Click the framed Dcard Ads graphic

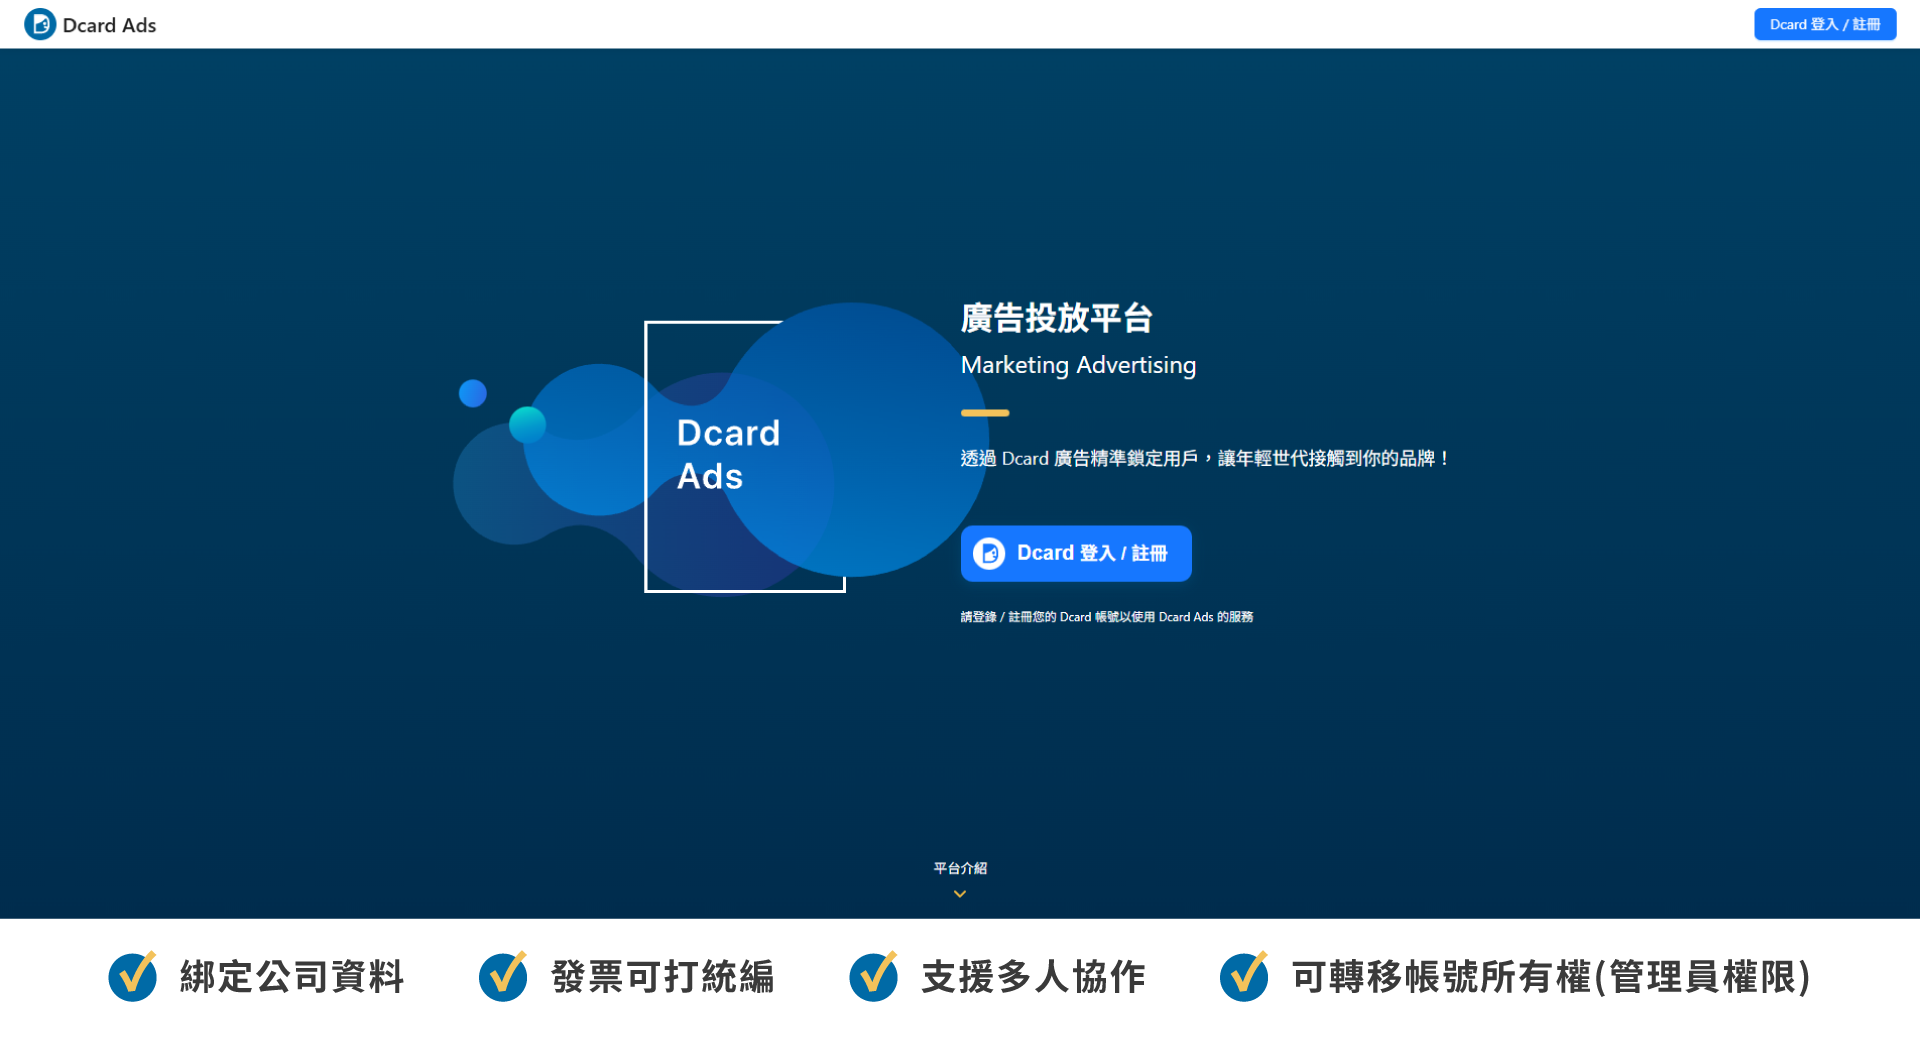[744, 456]
